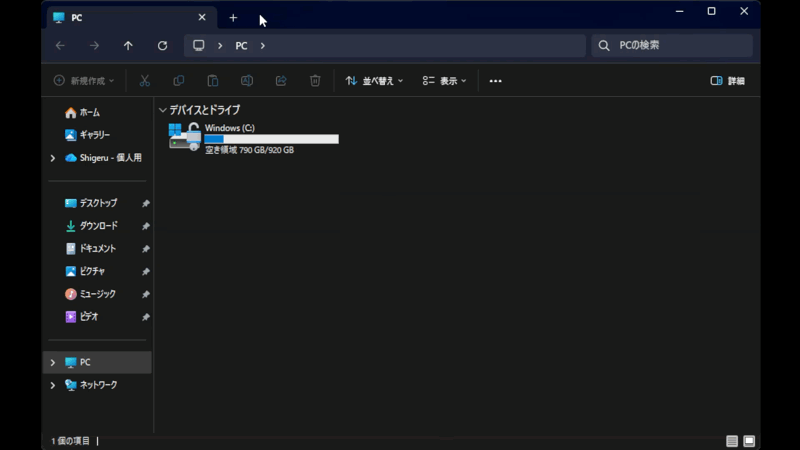Image resolution: width=800 pixels, height=450 pixels.
Task: Open a new tab with plus button
Action: pos(233,18)
